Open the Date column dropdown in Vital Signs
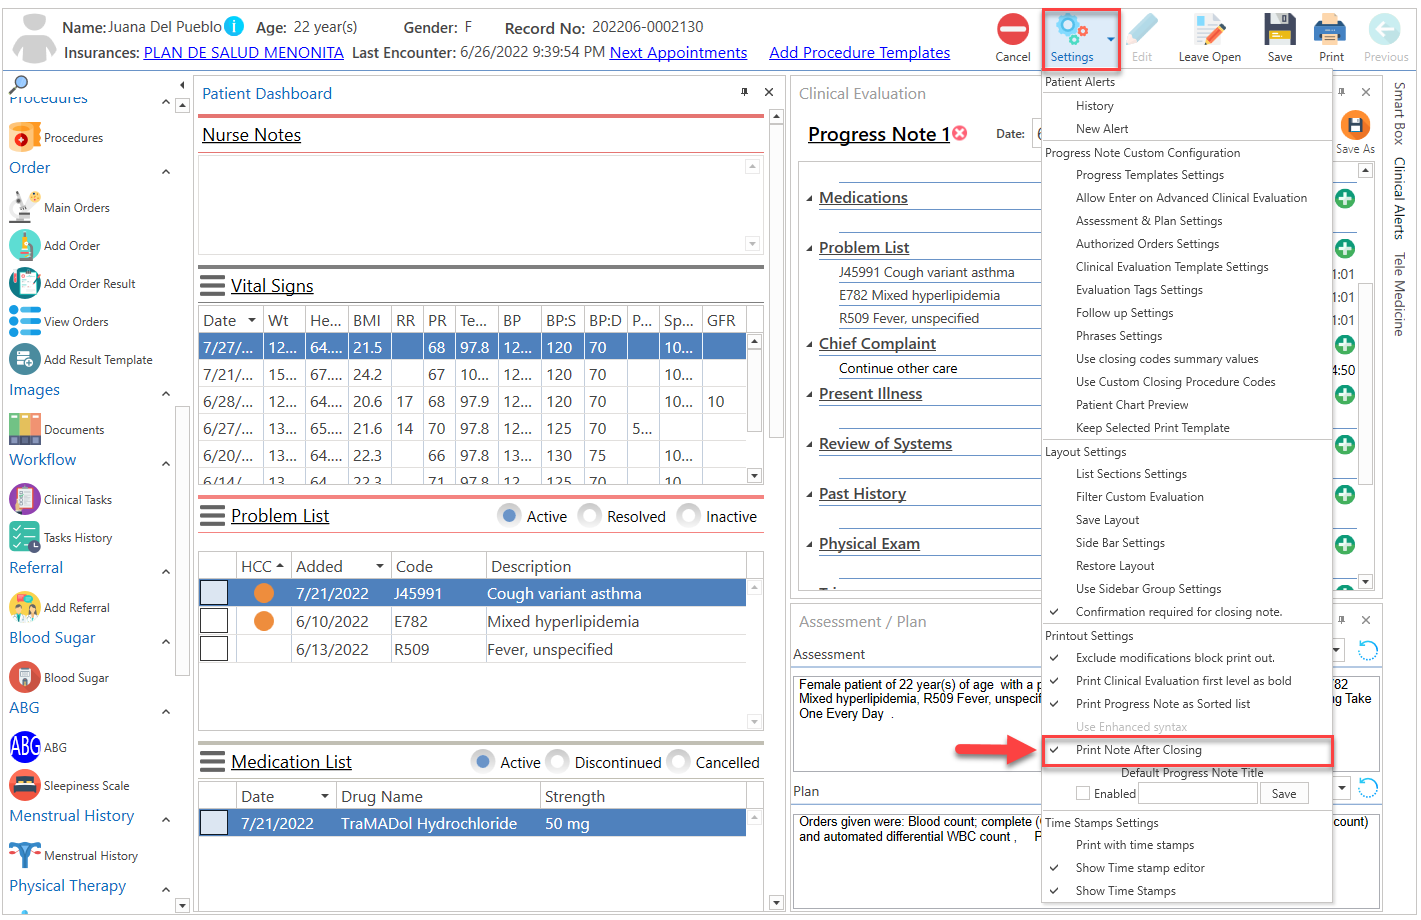Screen dimensions: 1421x920 click(249, 319)
